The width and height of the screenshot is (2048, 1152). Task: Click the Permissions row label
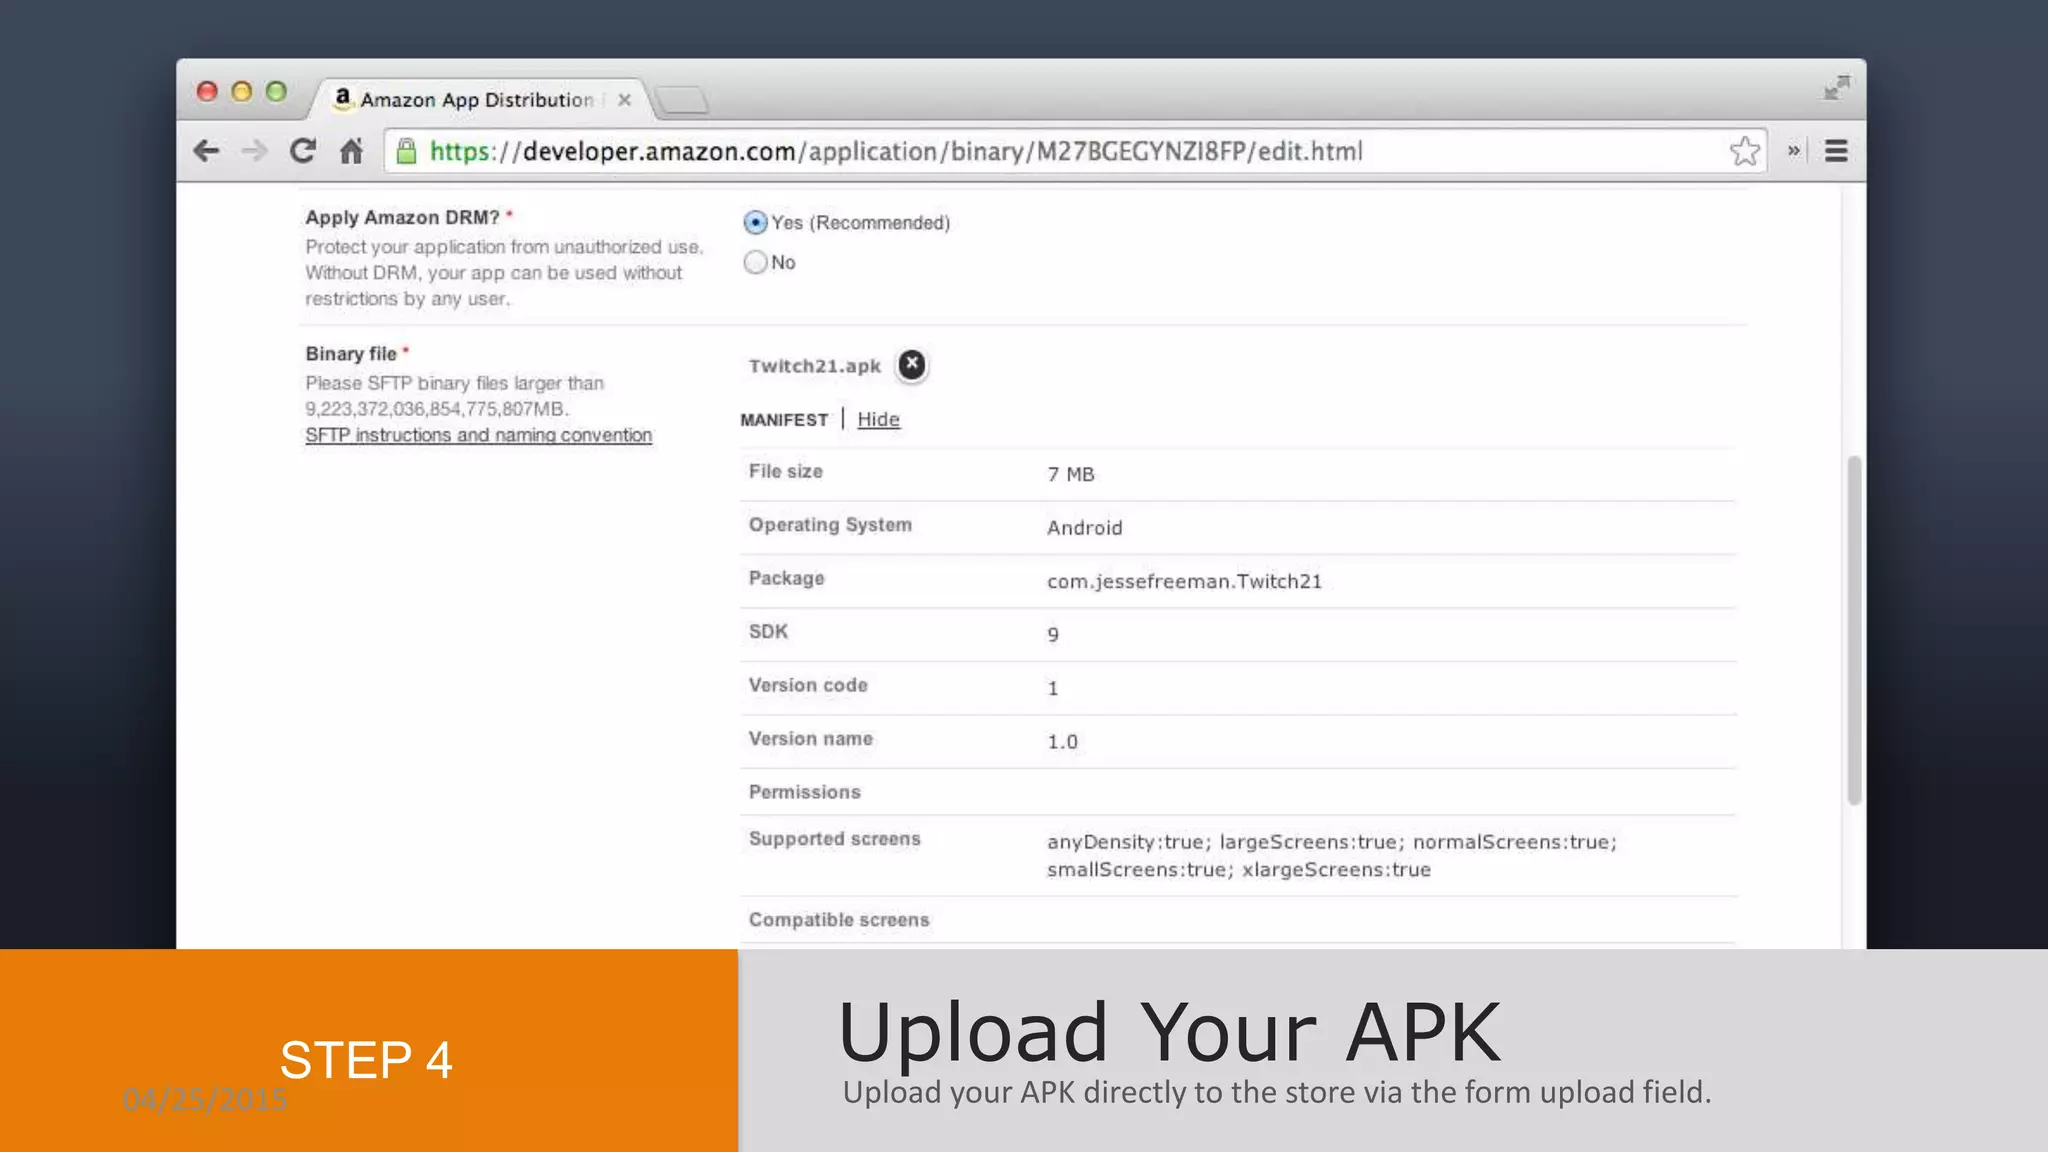pyautogui.click(x=804, y=792)
